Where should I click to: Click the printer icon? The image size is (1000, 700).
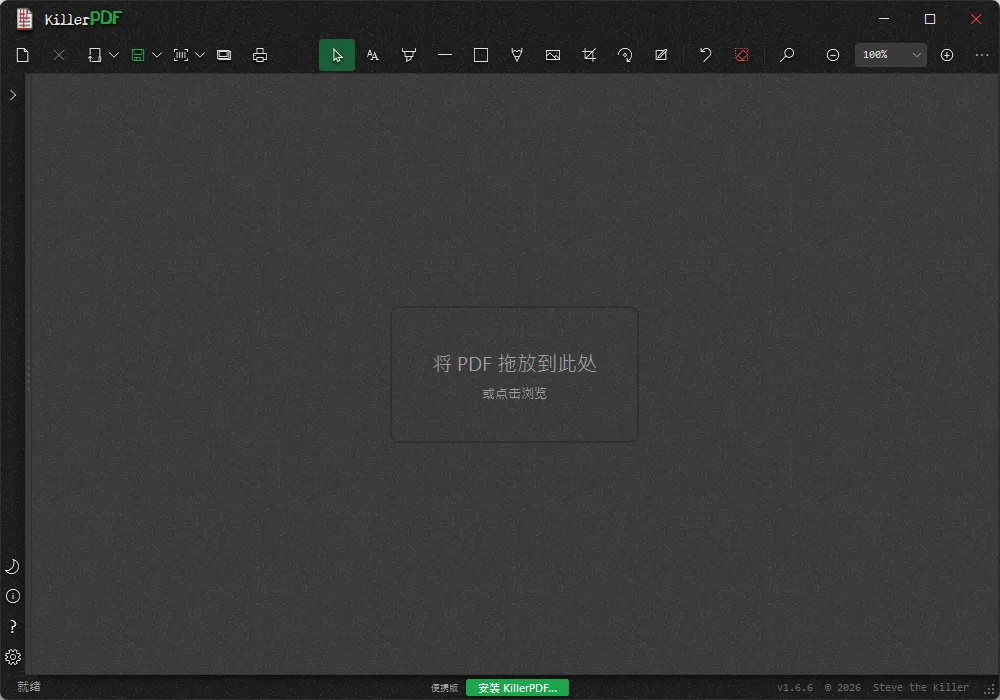pyautogui.click(x=260, y=55)
